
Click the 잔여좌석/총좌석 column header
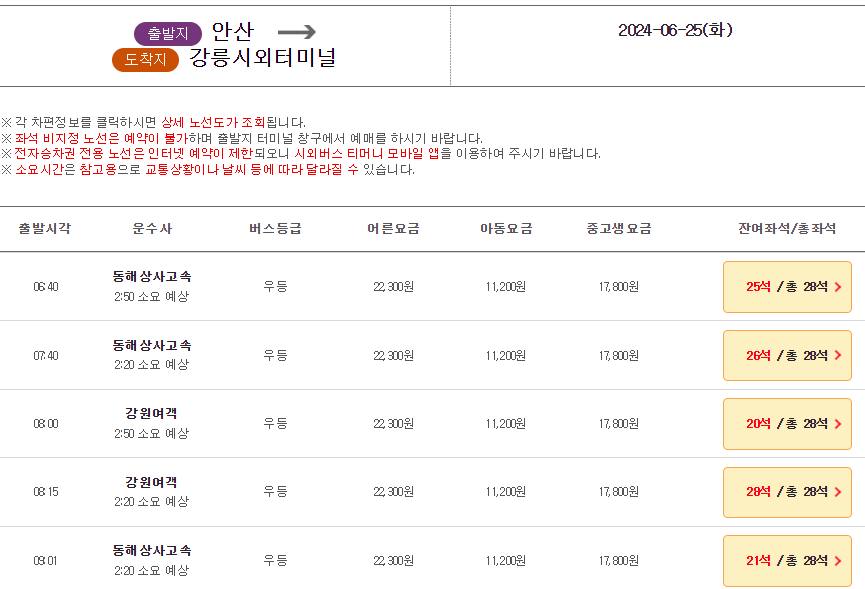(787, 227)
